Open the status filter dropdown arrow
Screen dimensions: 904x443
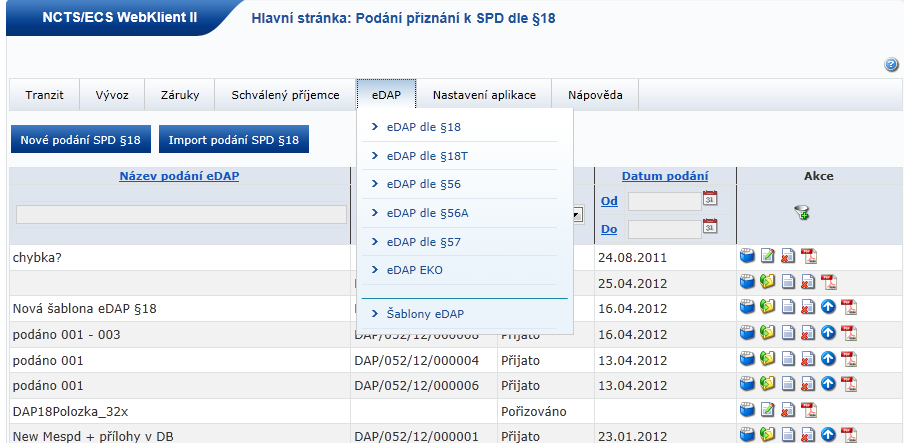click(577, 214)
